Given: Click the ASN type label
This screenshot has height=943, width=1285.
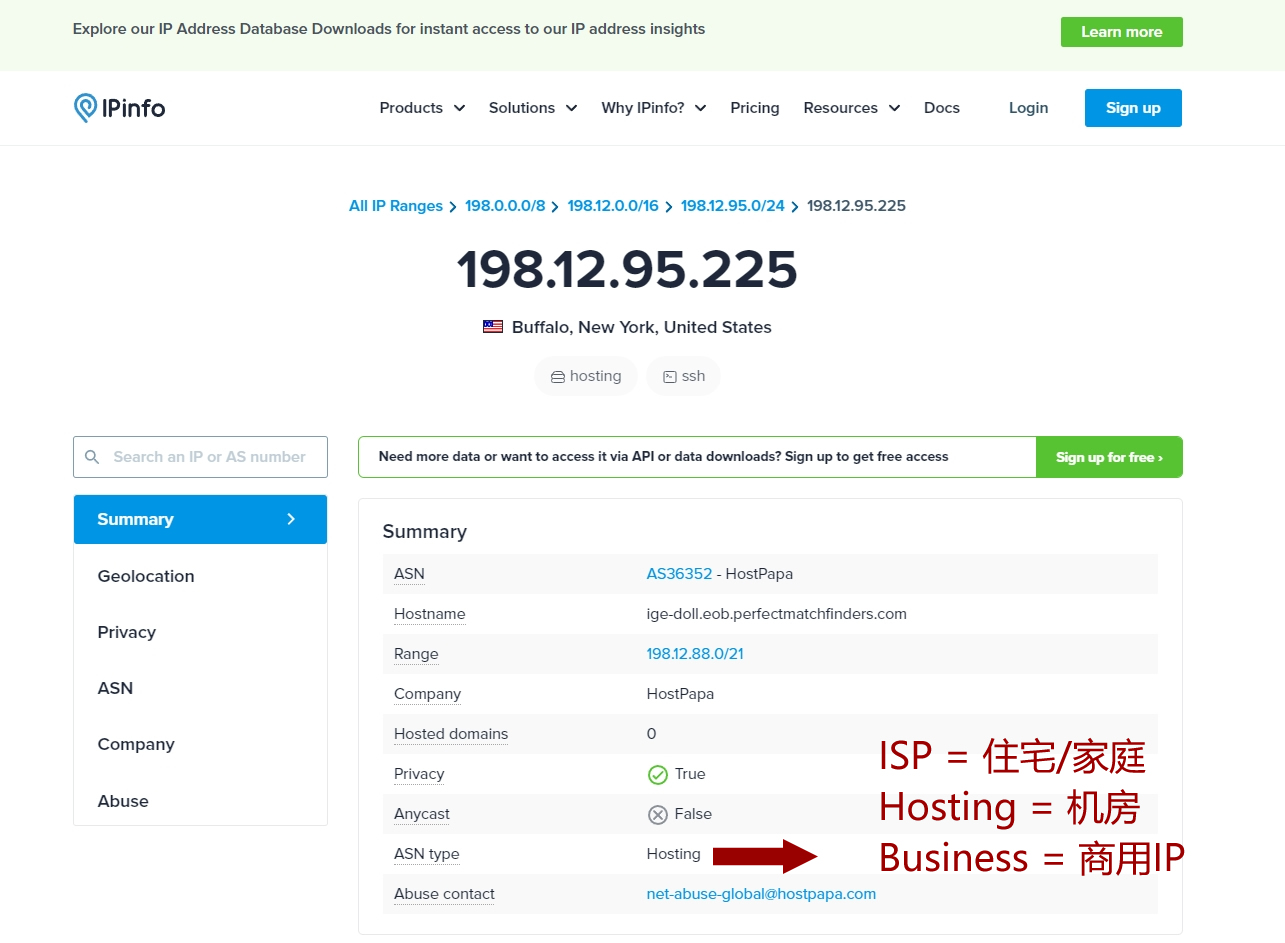Looking at the screenshot, I should point(427,854).
